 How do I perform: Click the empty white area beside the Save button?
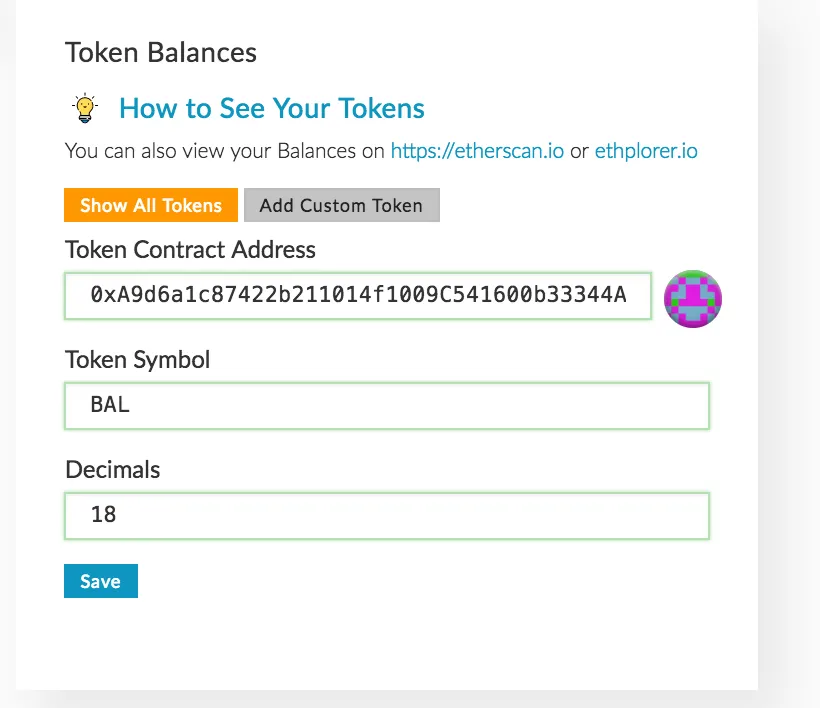418,581
